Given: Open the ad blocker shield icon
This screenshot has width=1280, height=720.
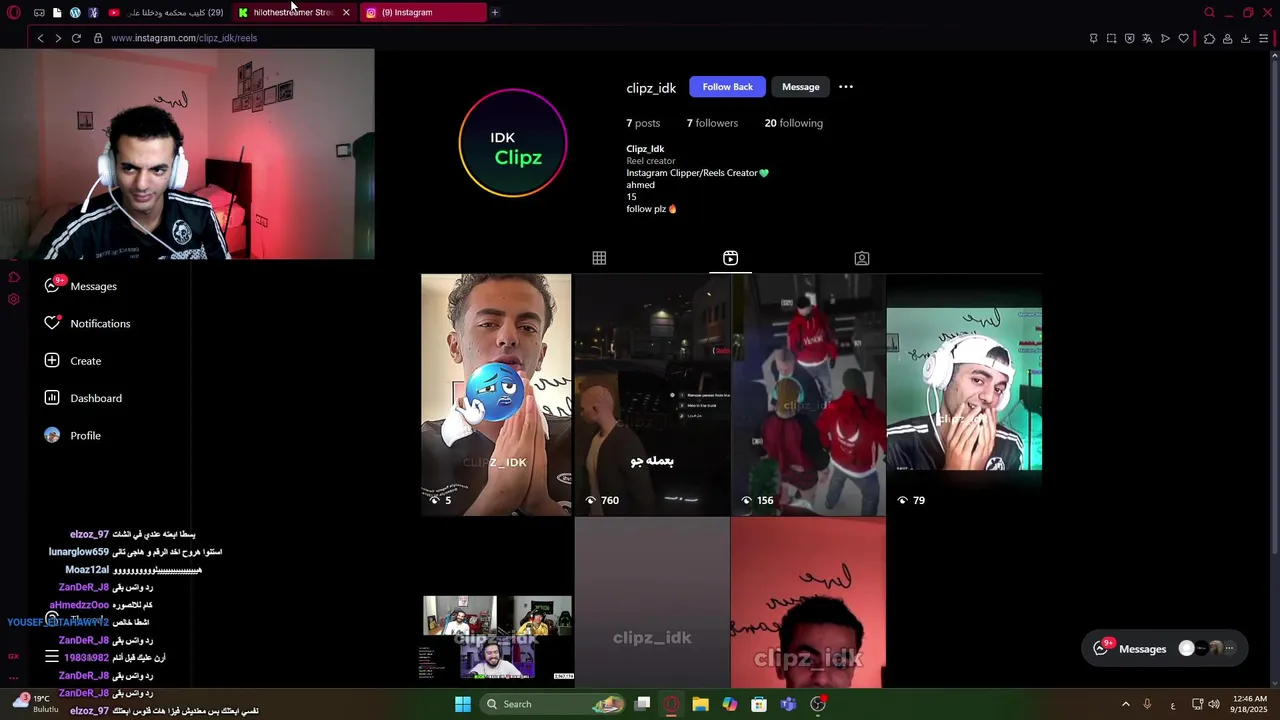Looking at the screenshot, I should point(1130,38).
